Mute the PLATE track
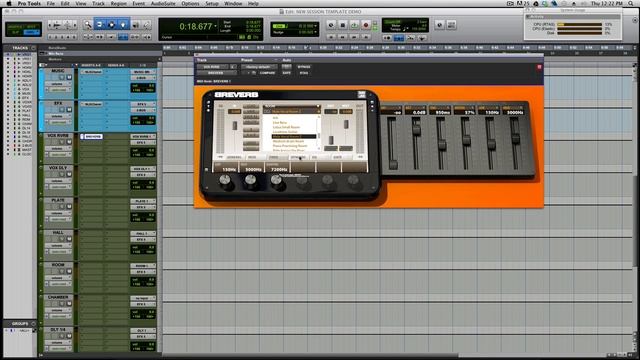 click(x=69, y=207)
